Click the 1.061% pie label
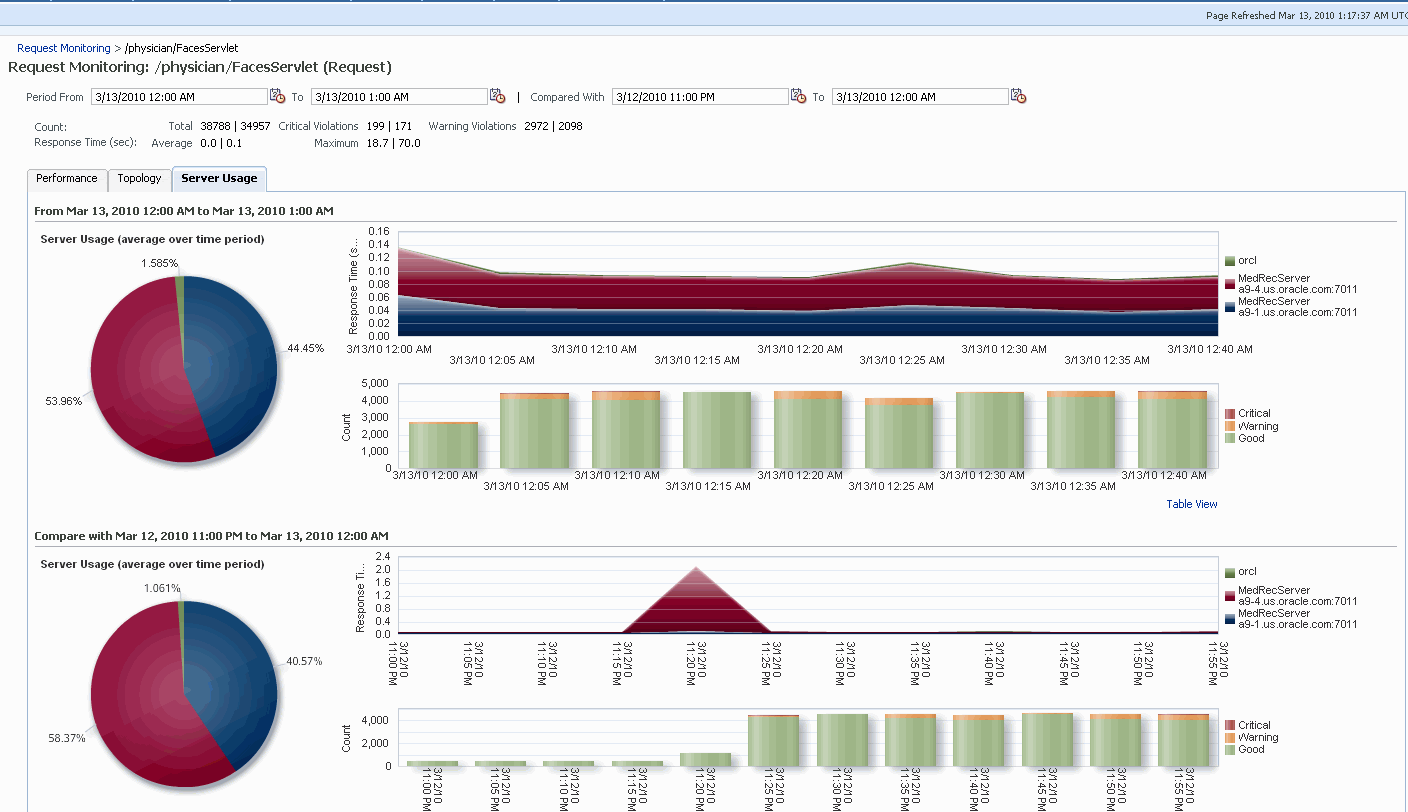 [161, 588]
